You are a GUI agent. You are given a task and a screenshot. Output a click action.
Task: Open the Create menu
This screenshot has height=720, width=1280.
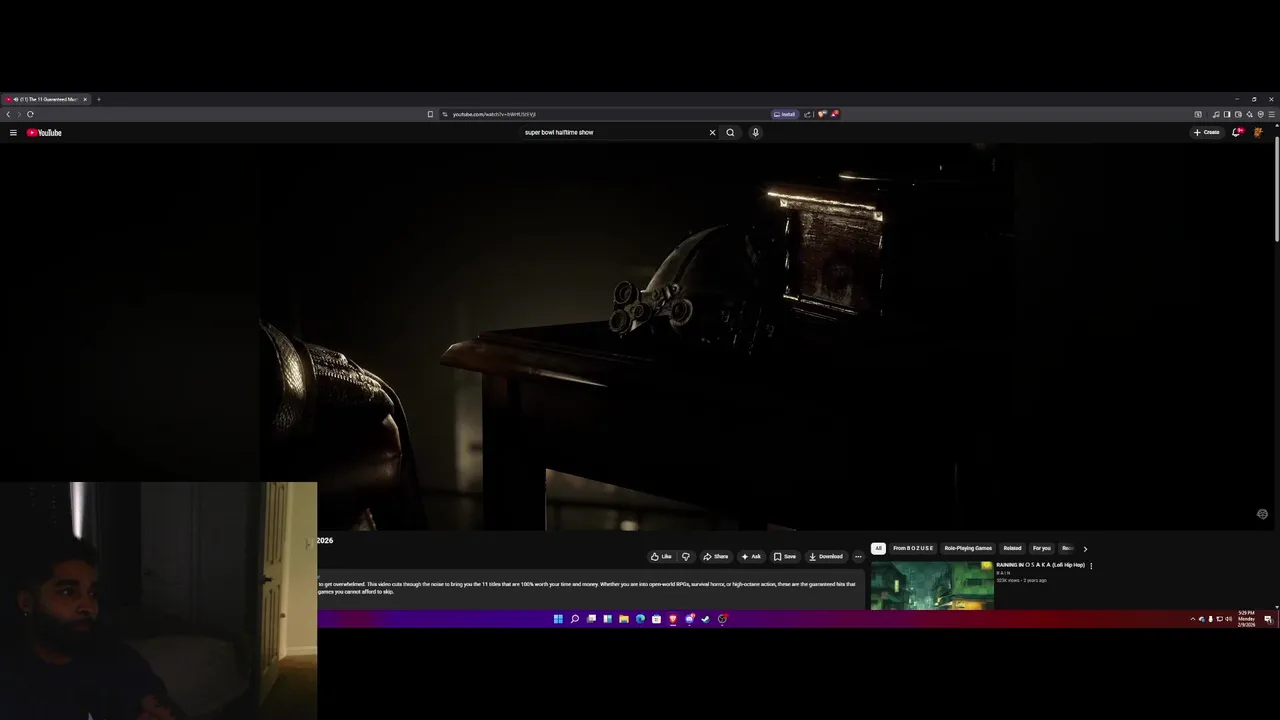click(x=1207, y=132)
